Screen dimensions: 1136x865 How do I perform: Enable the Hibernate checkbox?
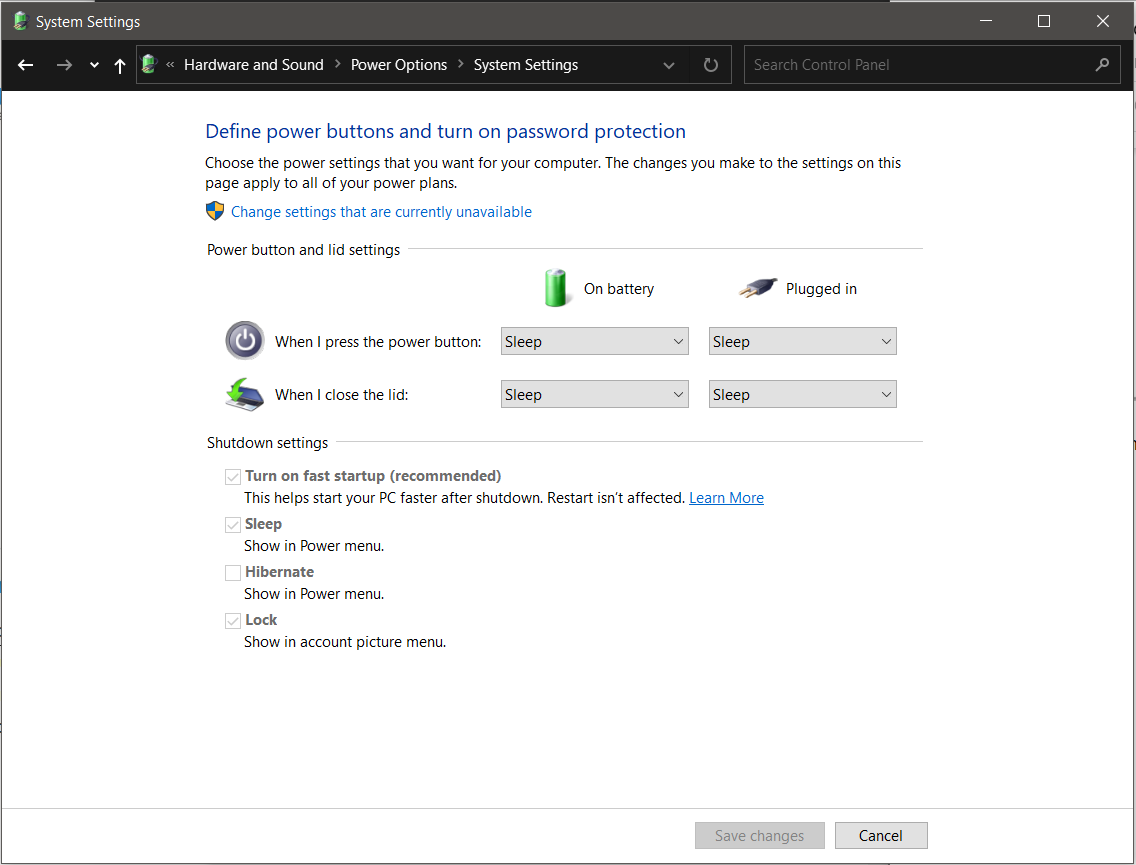[233, 573]
